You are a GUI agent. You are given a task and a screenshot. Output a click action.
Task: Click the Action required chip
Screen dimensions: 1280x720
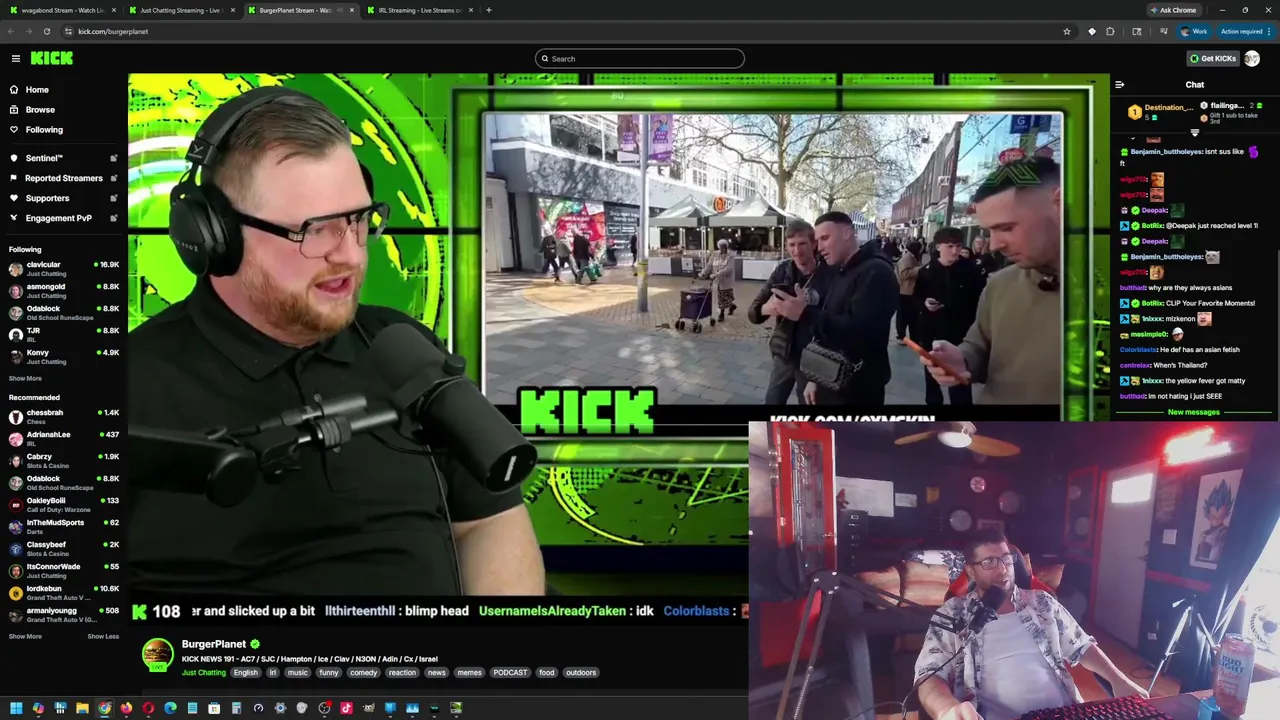coord(1244,31)
